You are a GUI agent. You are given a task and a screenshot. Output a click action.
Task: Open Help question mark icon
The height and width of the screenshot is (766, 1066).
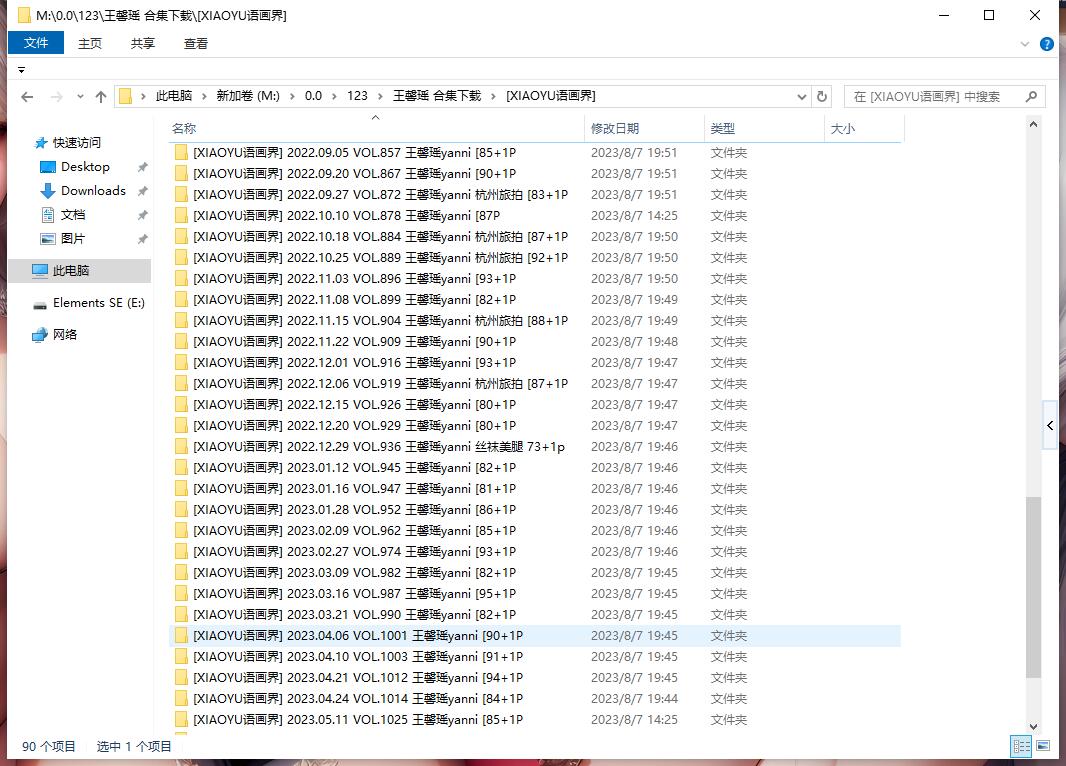(1046, 44)
